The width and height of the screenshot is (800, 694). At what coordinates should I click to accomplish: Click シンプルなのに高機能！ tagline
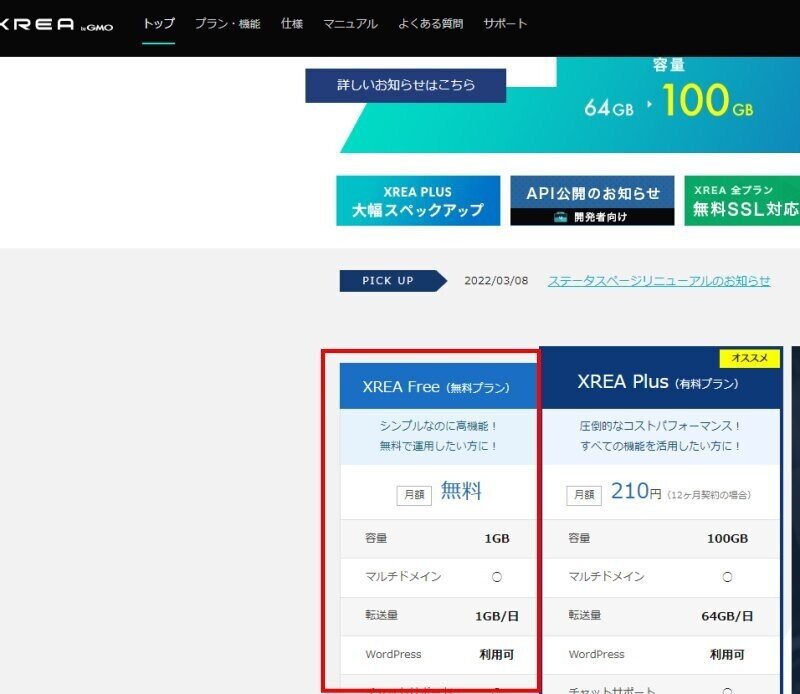tap(438, 426)
